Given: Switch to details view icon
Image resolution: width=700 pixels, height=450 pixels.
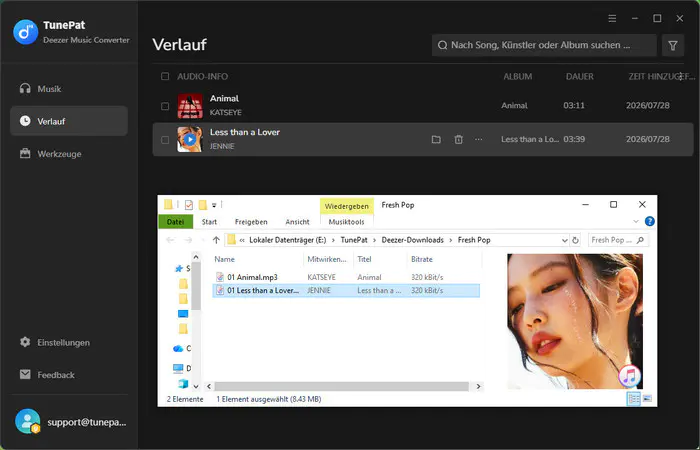Looking at the screenshot, I should (633, 399).
